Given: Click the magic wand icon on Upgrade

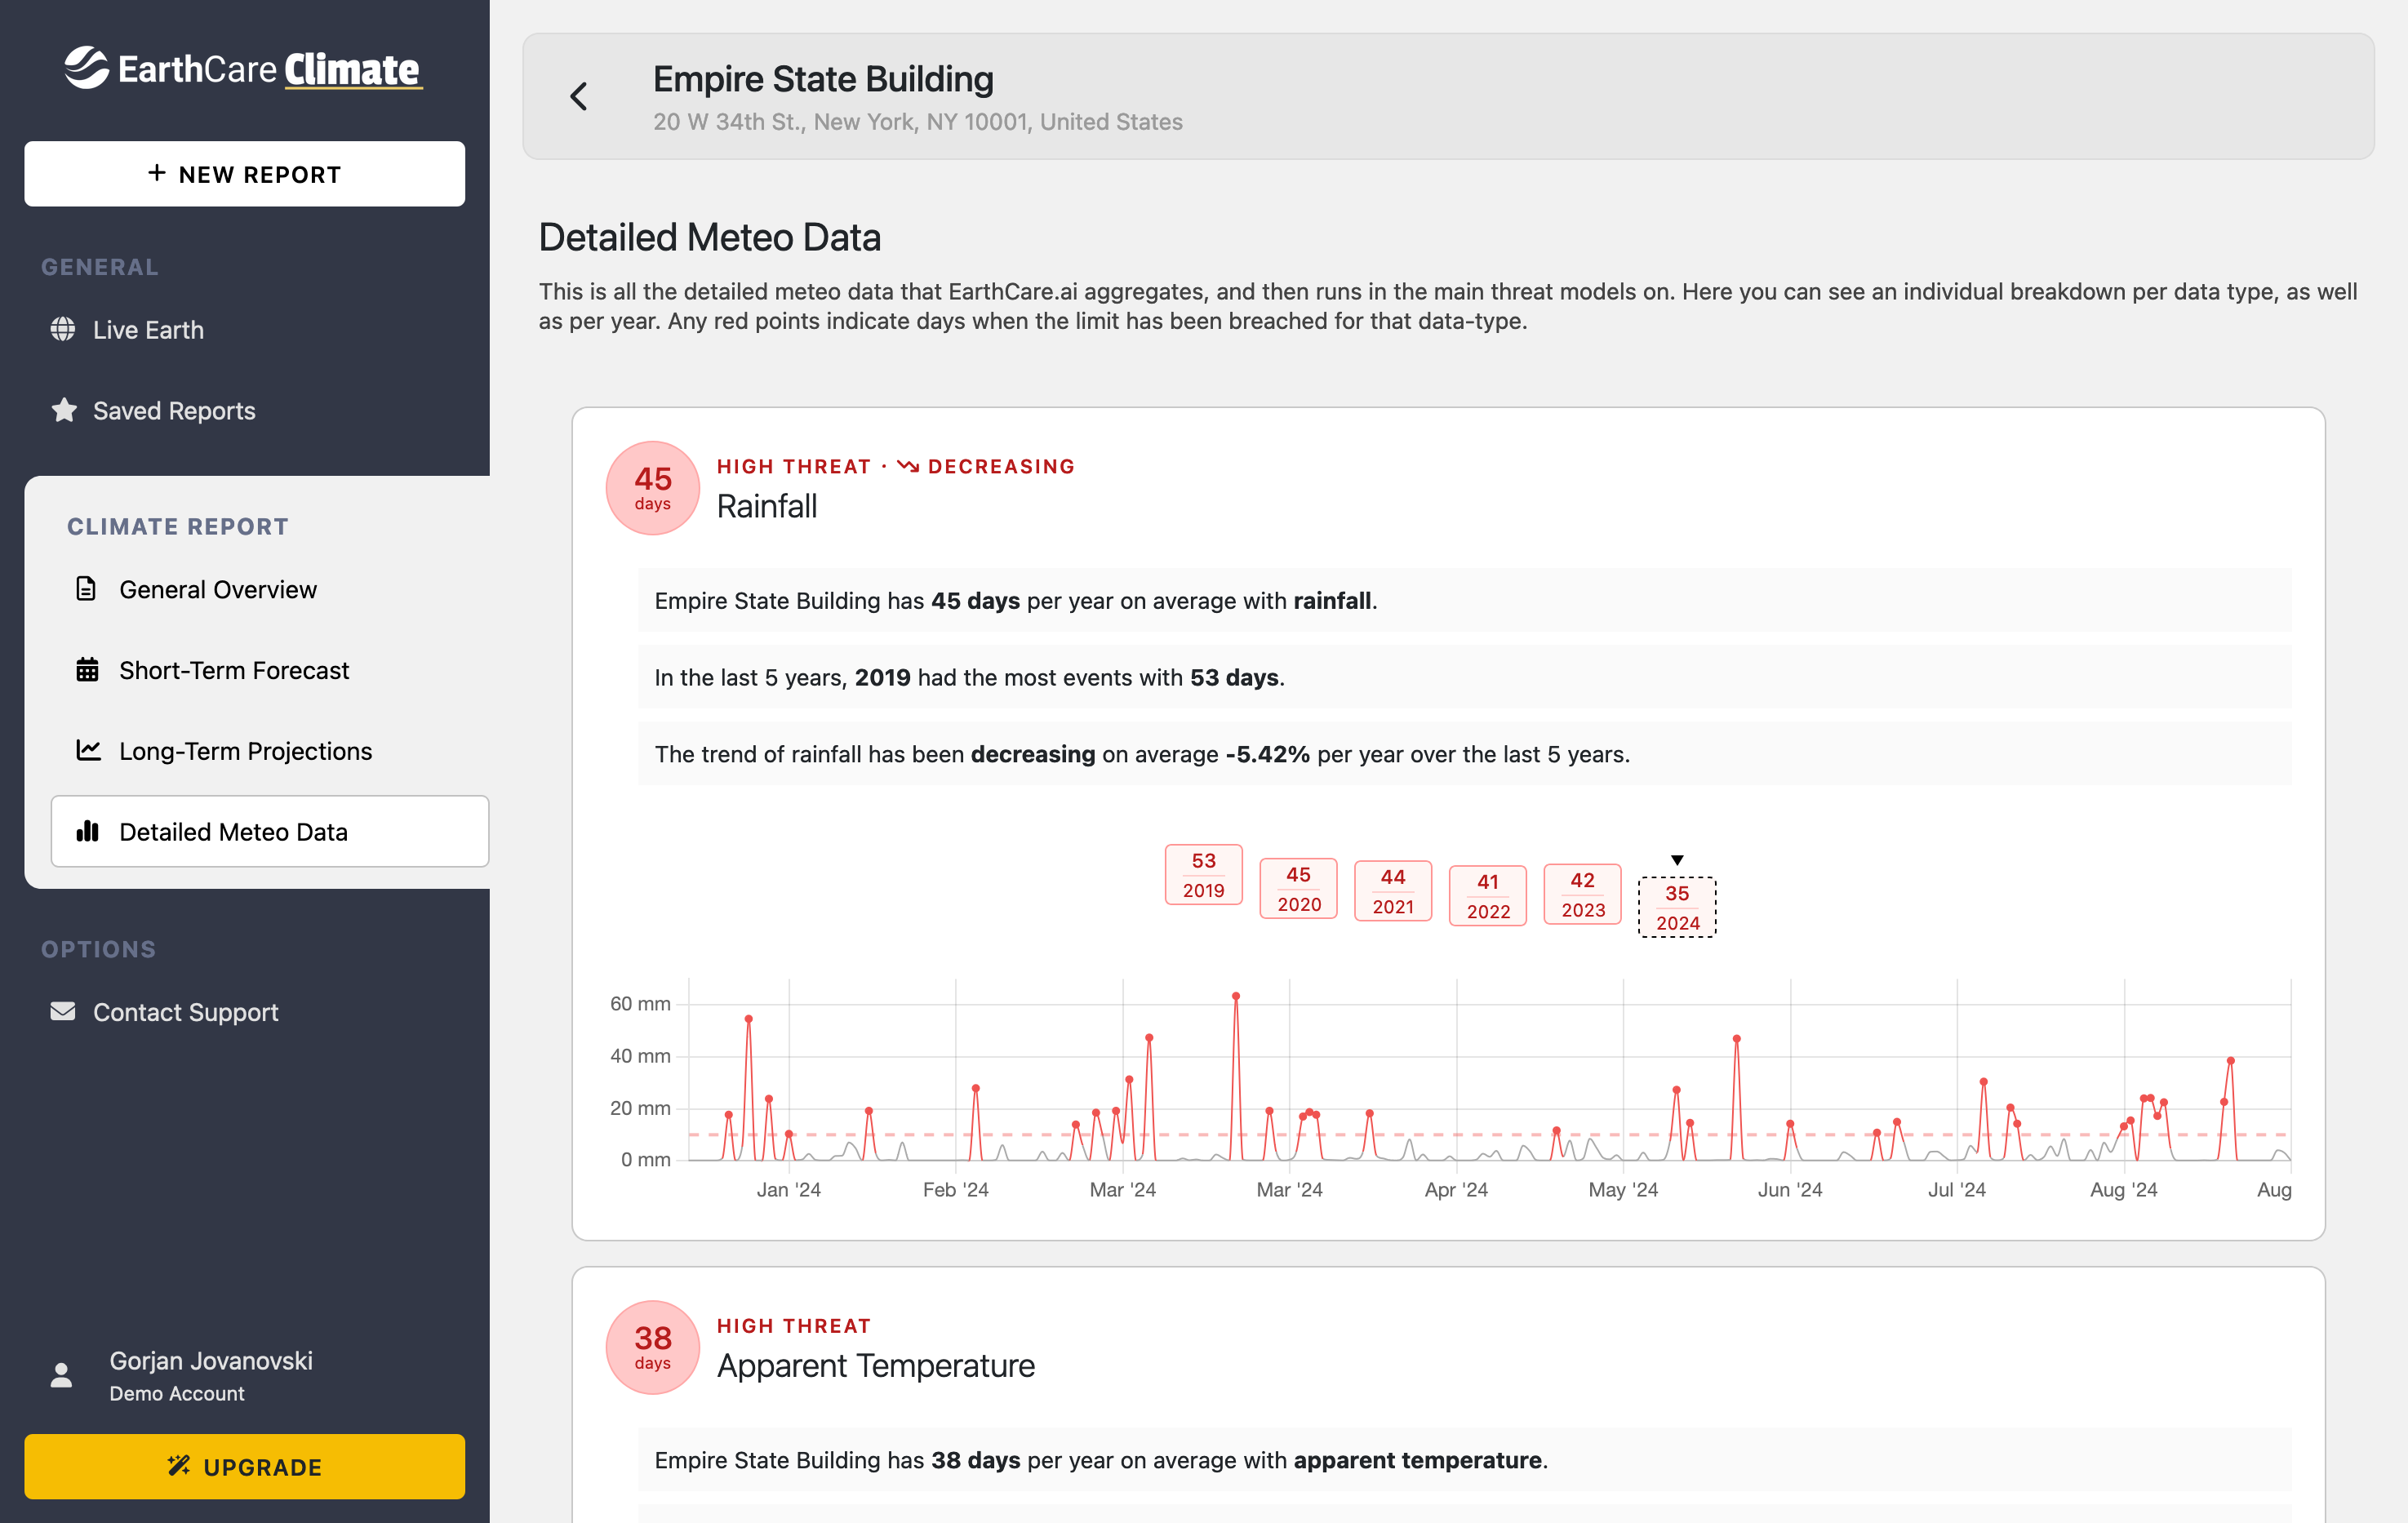Looking at the screenshot, I should [179, 1466].
